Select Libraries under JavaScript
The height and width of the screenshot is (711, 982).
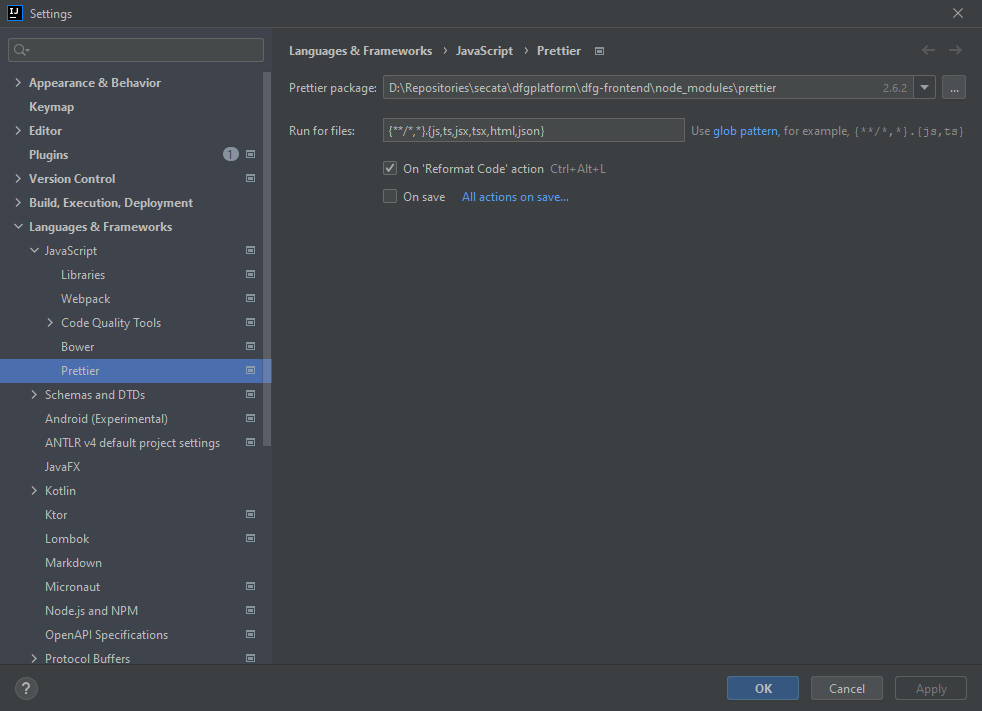pos(83,274)
